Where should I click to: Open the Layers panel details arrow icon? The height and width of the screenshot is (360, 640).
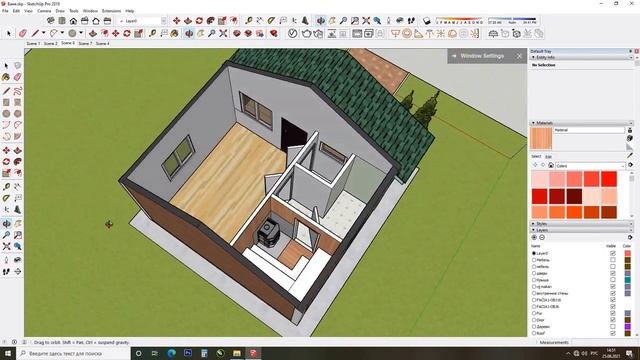tap(630, 237)
